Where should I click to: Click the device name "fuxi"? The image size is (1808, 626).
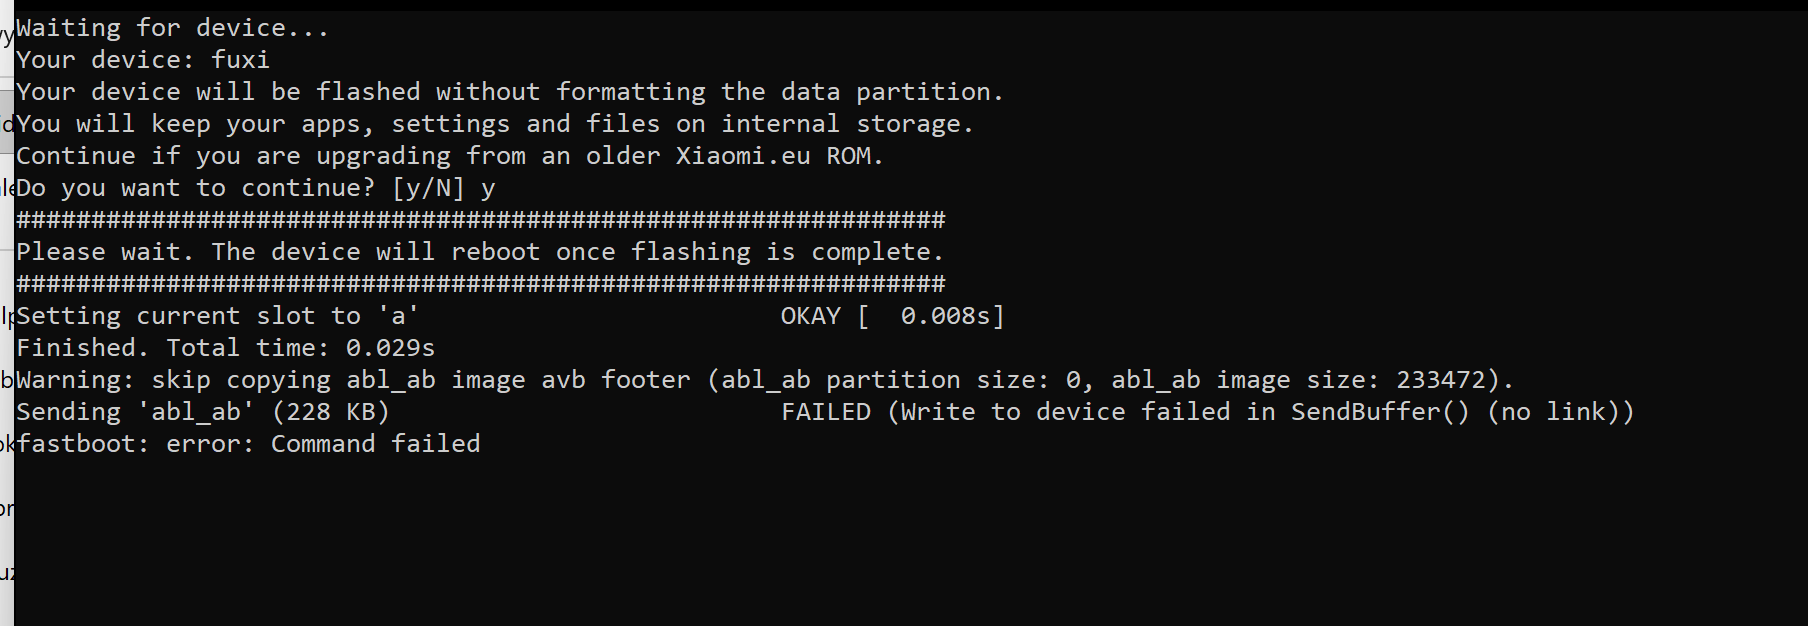coord(240,60)
